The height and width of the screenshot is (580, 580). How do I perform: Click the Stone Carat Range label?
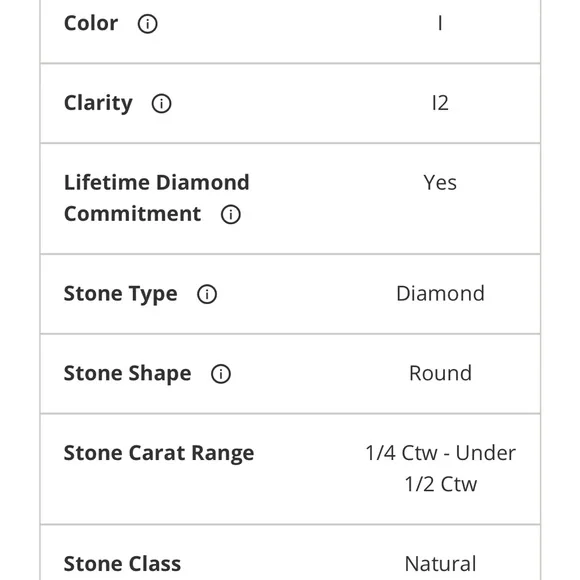[x=159, y=453]
